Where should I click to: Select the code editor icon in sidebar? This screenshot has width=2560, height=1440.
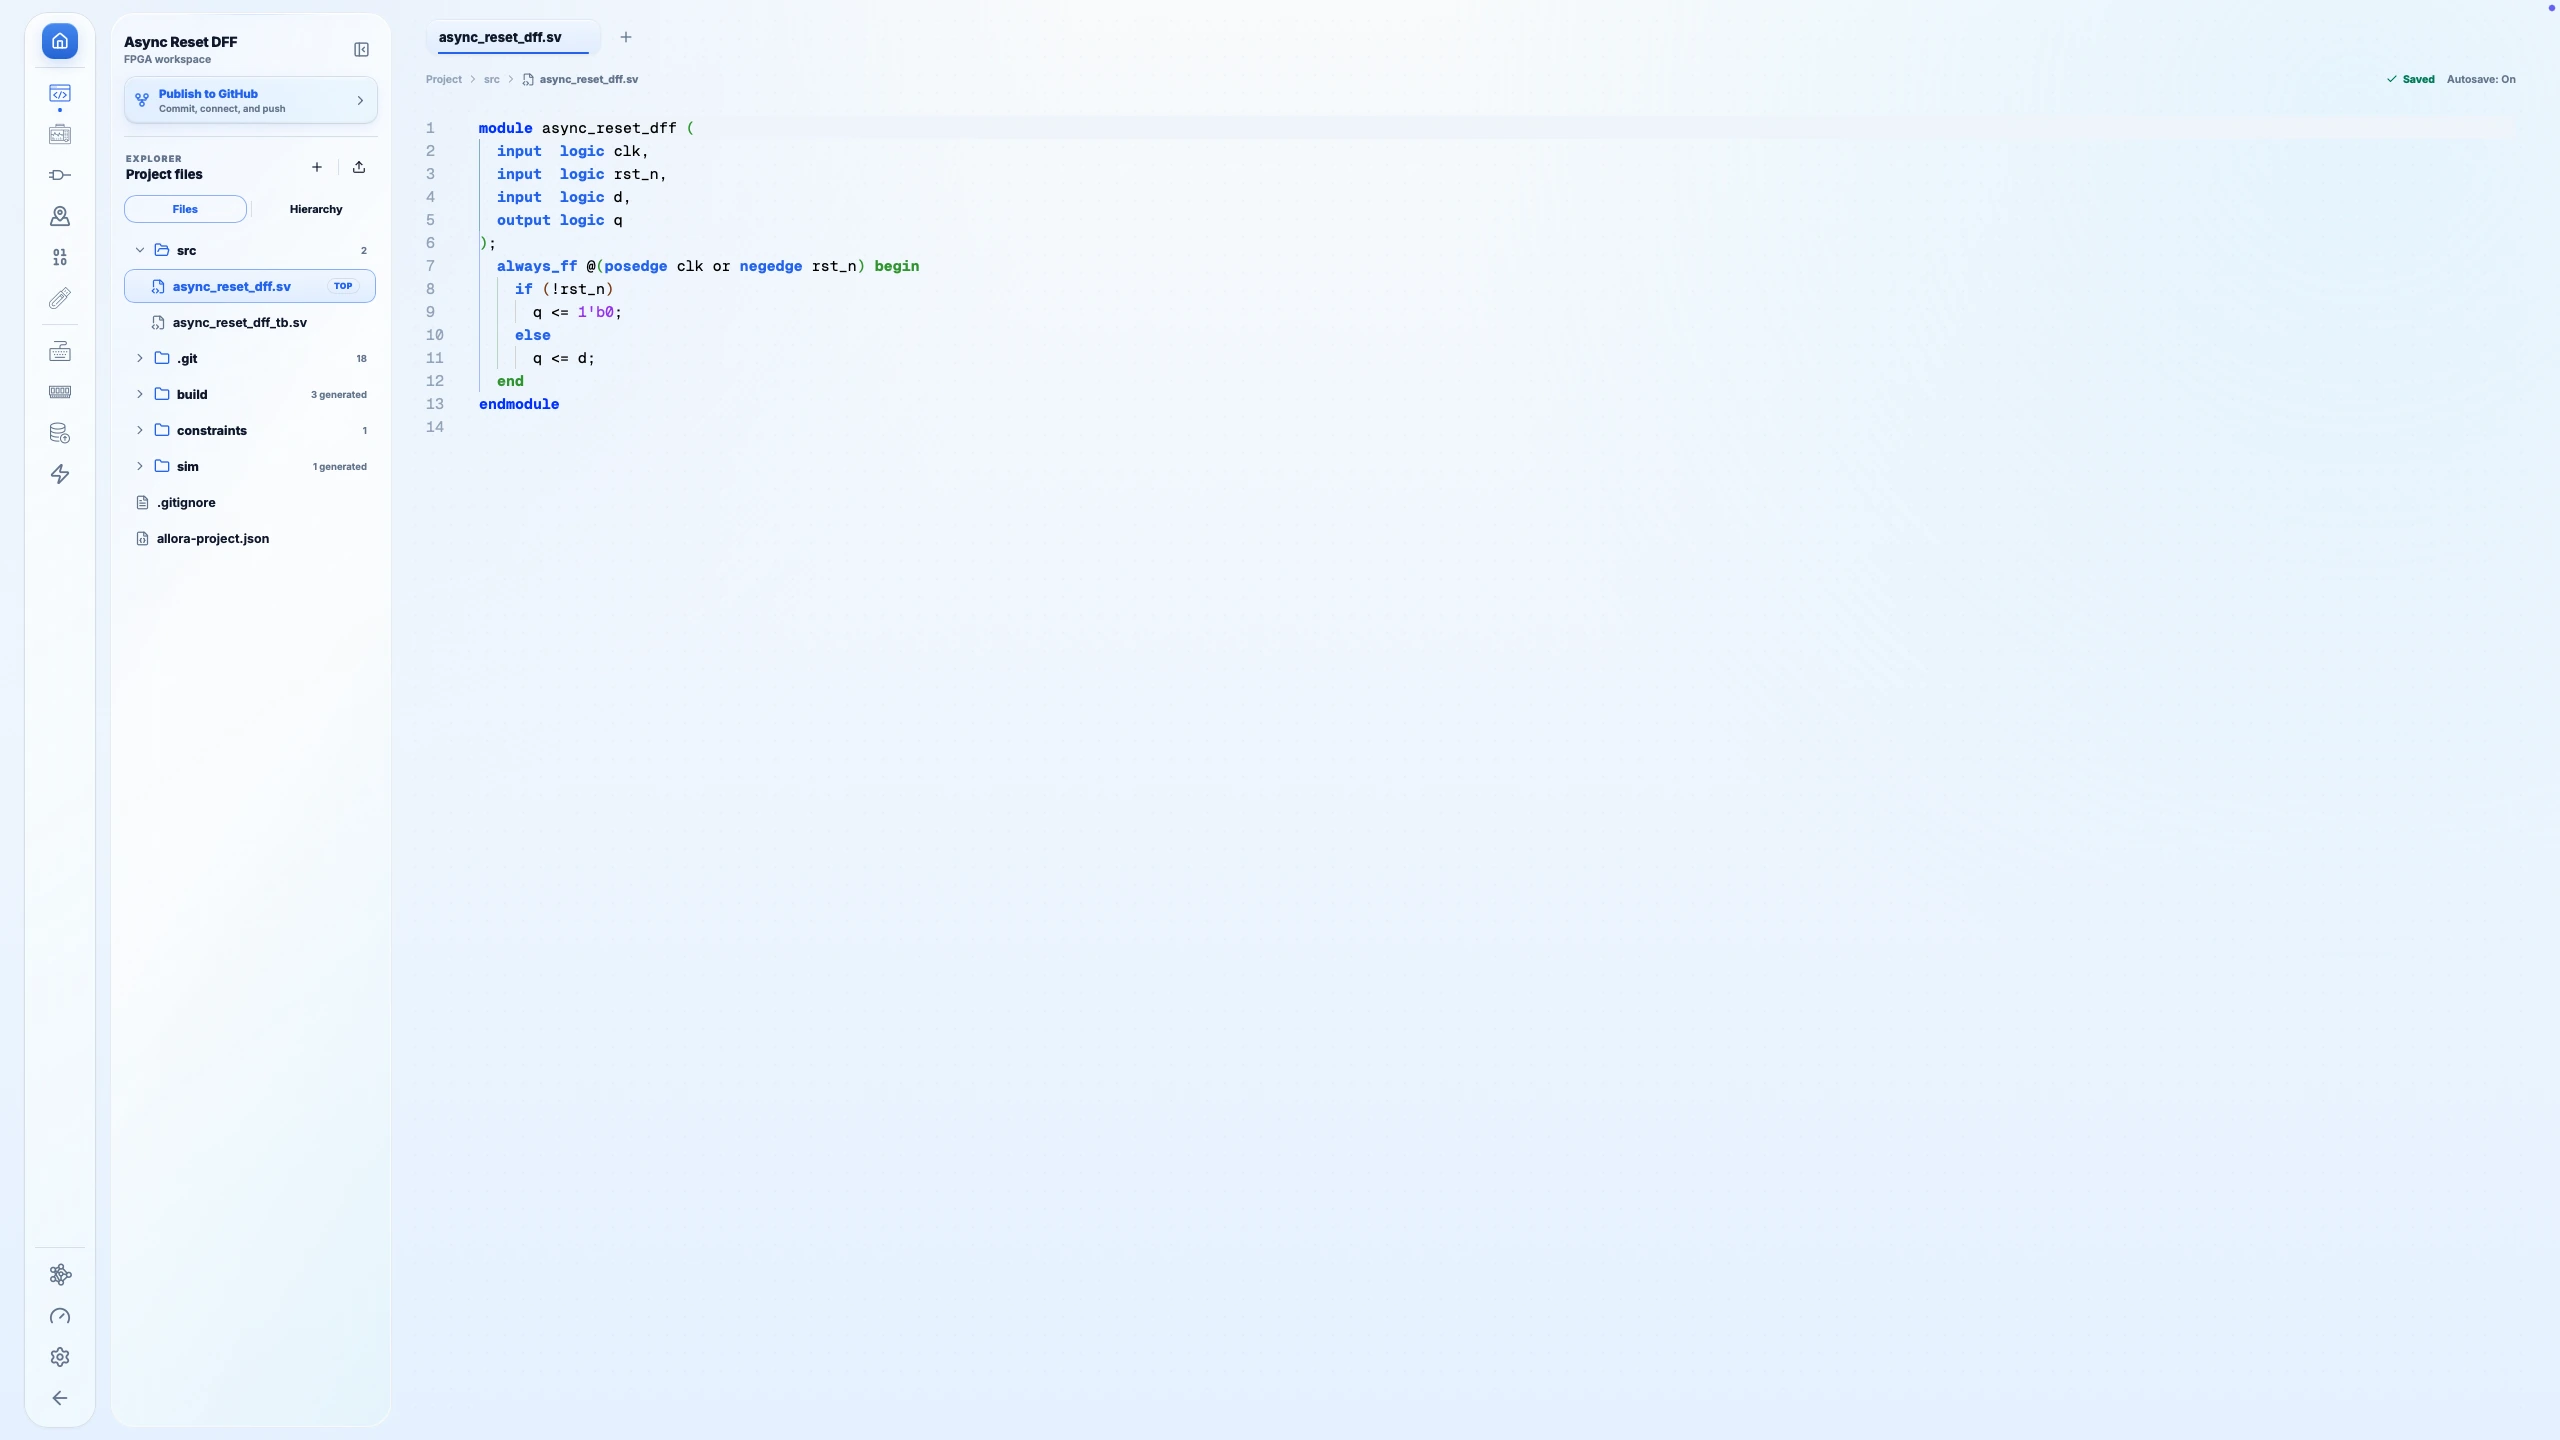pyautogui.click(x=60, y=94)
